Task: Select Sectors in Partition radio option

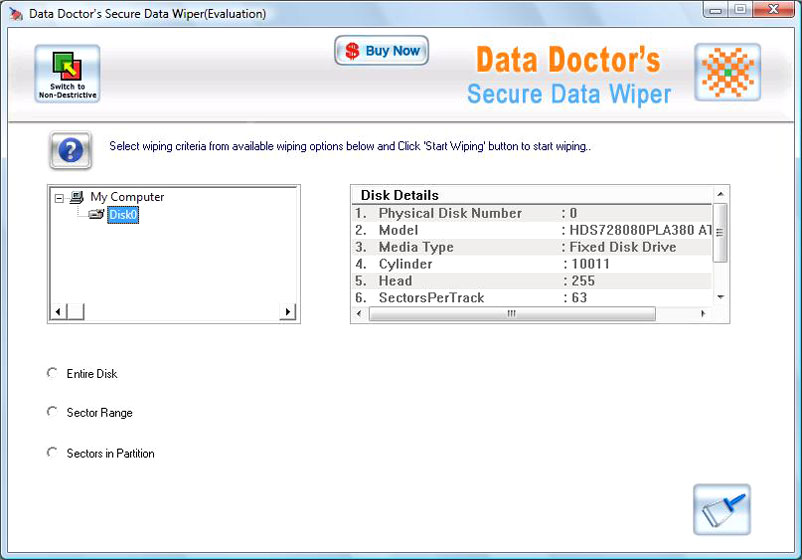Action: pos(52,453)
